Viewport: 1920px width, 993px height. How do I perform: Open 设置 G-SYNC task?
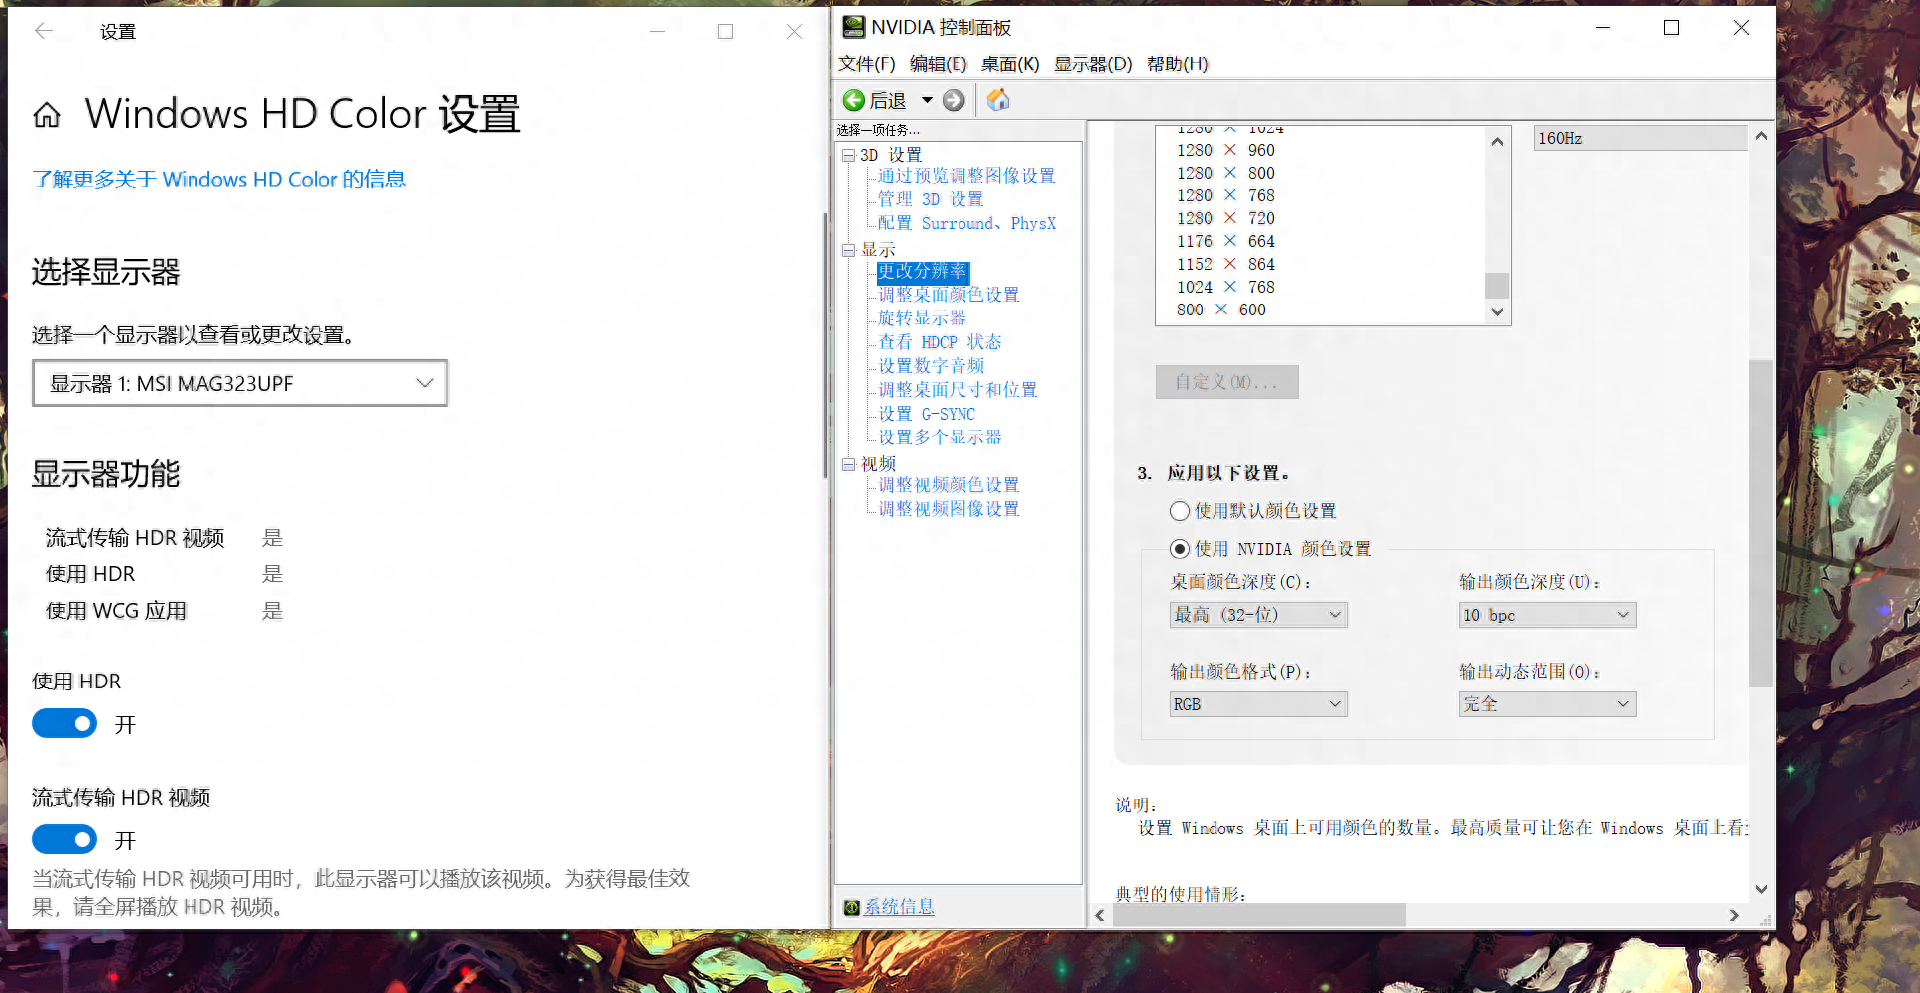pyautogui.click(x=926, y=414)
